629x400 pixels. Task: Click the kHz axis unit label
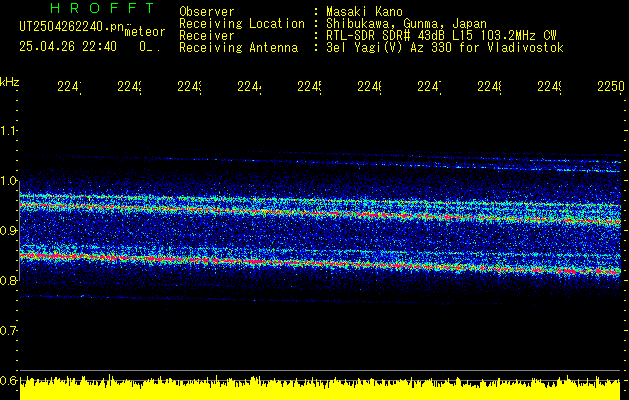[10, 82]
